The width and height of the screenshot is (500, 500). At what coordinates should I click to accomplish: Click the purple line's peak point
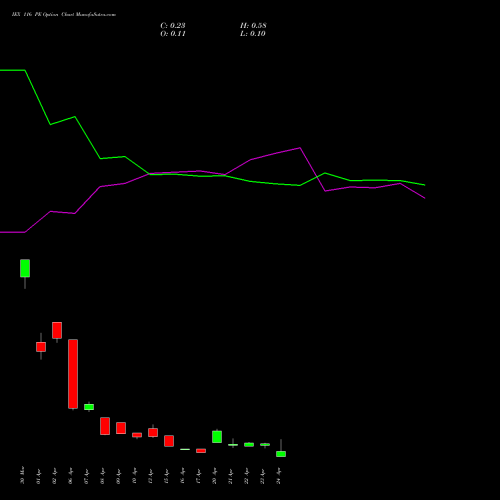click(300, 148)
